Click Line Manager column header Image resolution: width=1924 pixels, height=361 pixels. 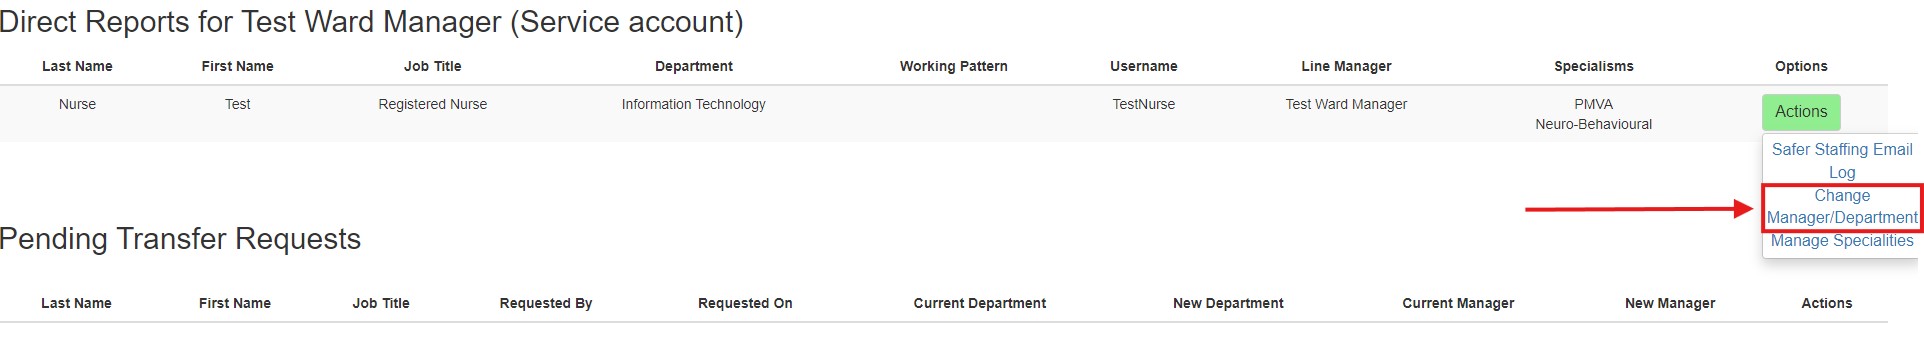tap(1346, 66)
